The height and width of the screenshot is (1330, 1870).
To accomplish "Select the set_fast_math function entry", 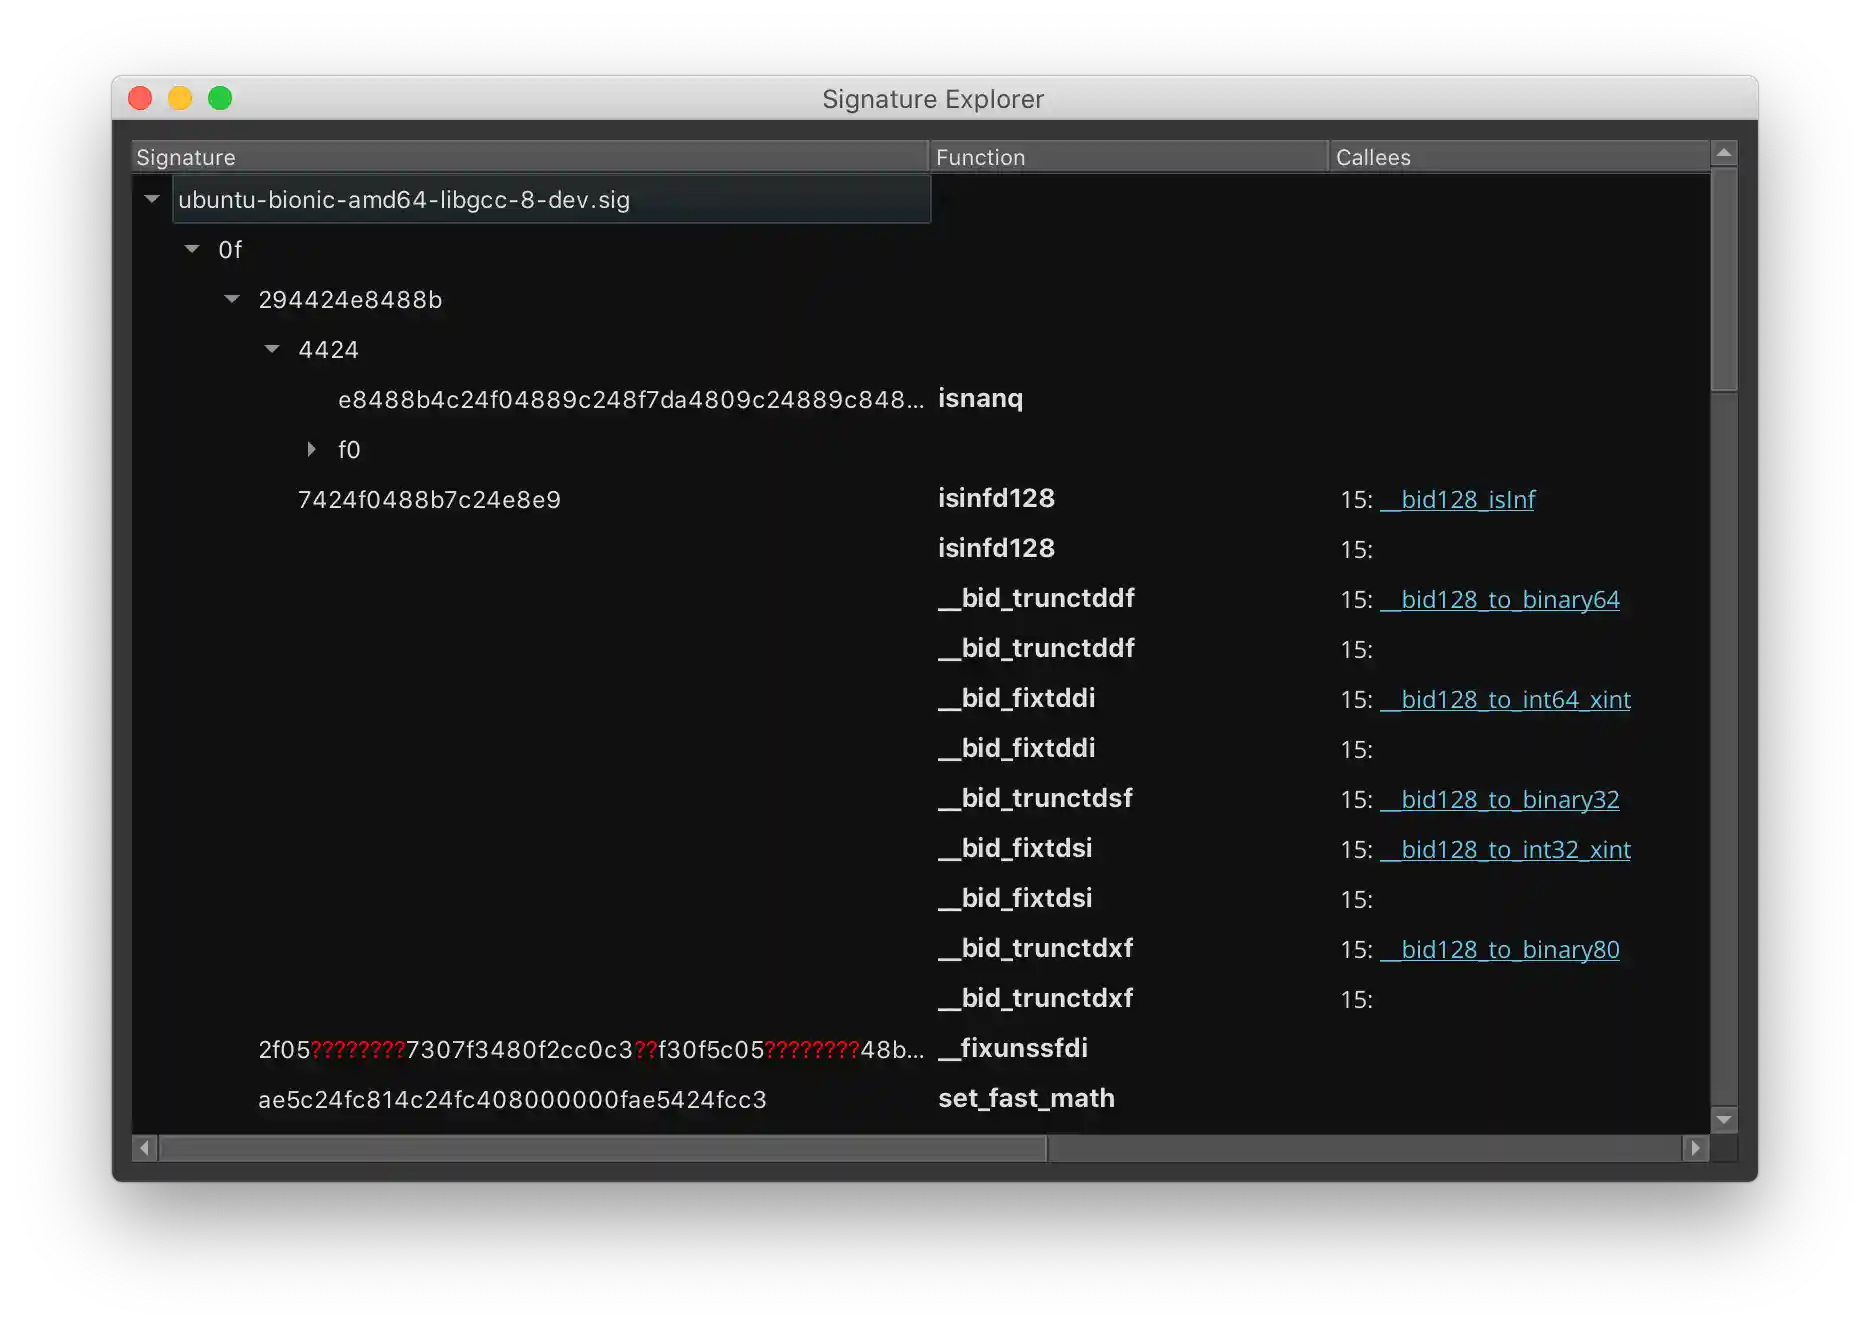I will tap(1026, 1099).
